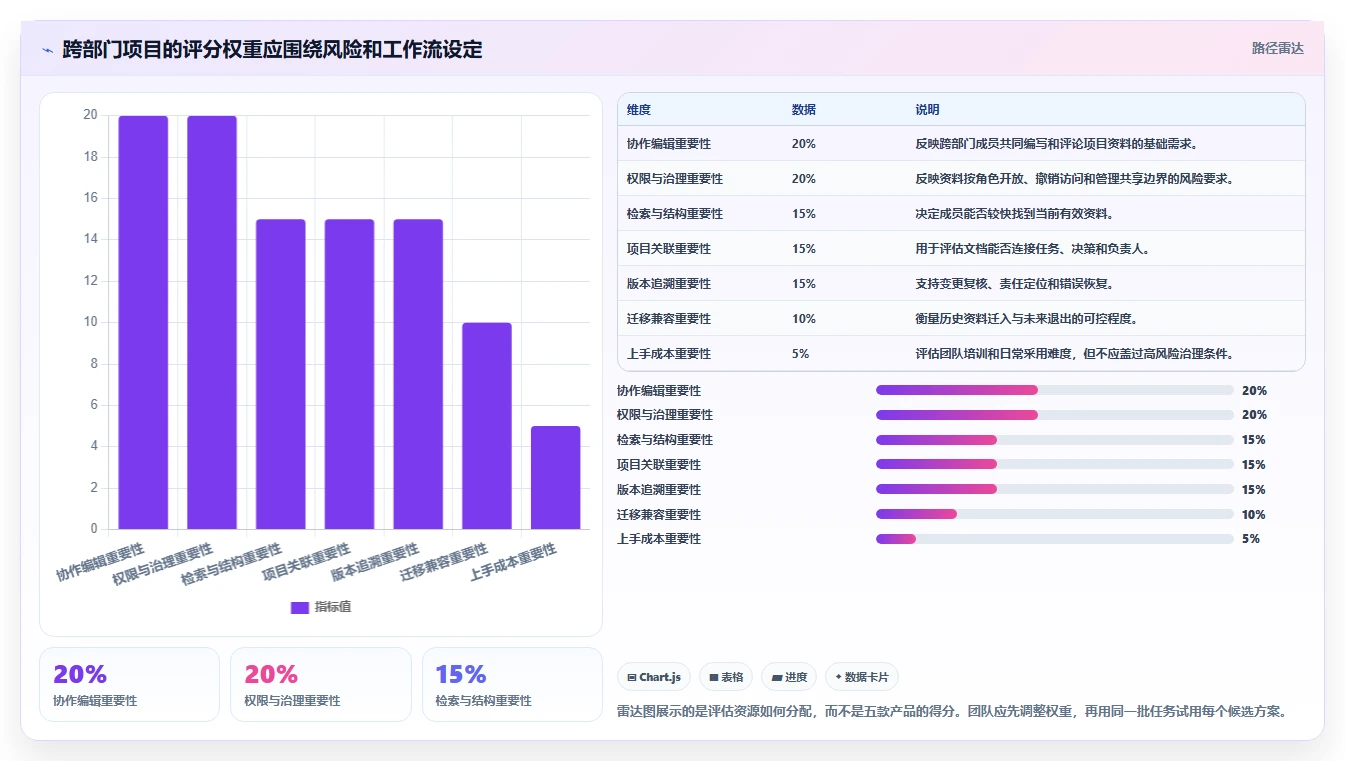Click table cell 项目关联重要性

click(x=669, y=249)
